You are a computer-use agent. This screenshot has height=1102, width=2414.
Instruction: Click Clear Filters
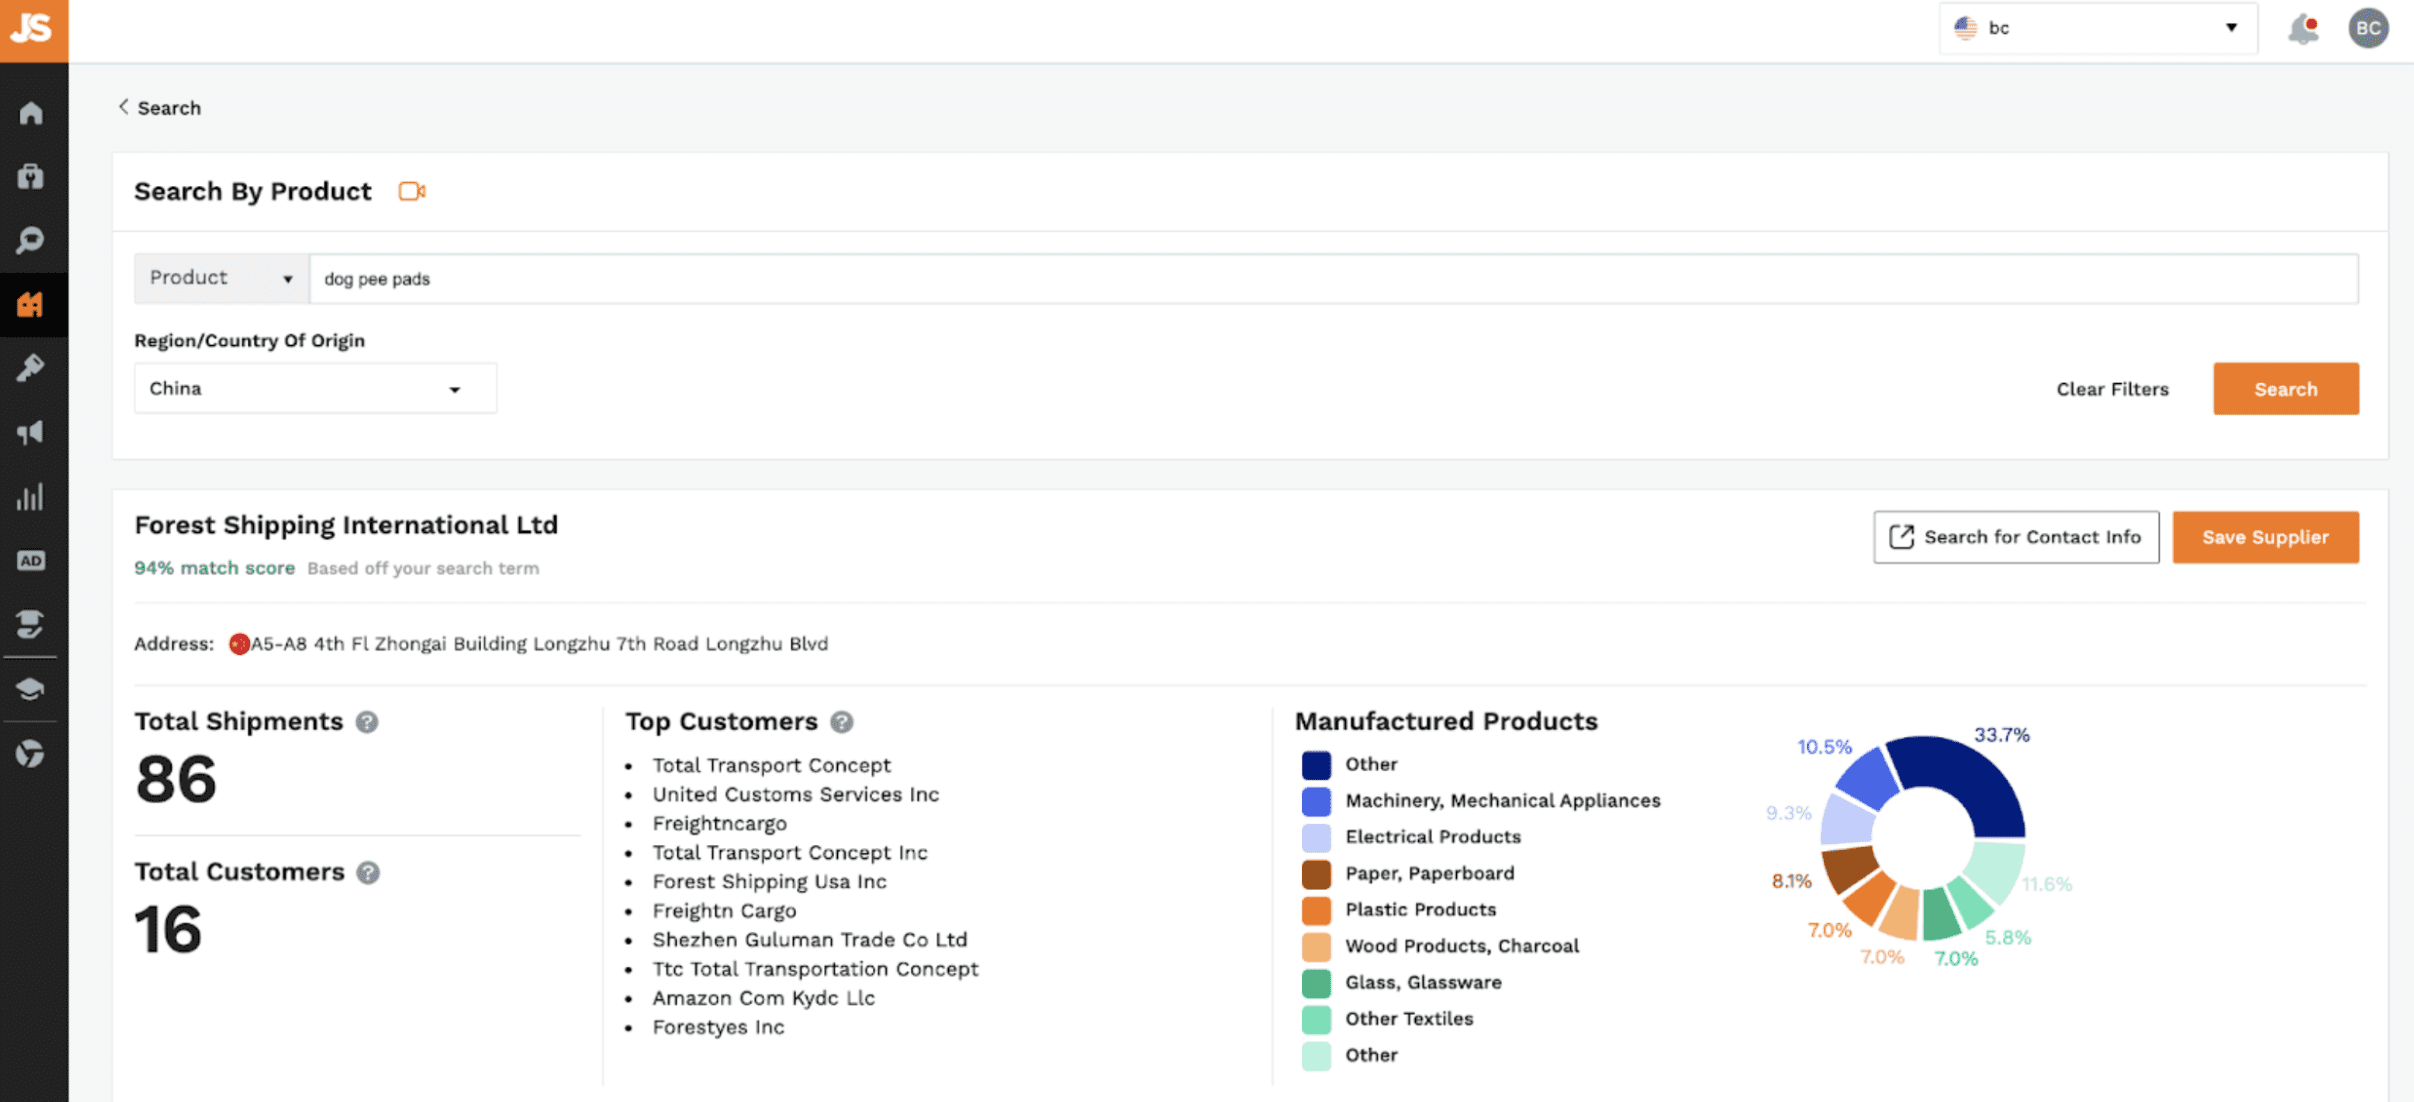(x=2112, y=389)
